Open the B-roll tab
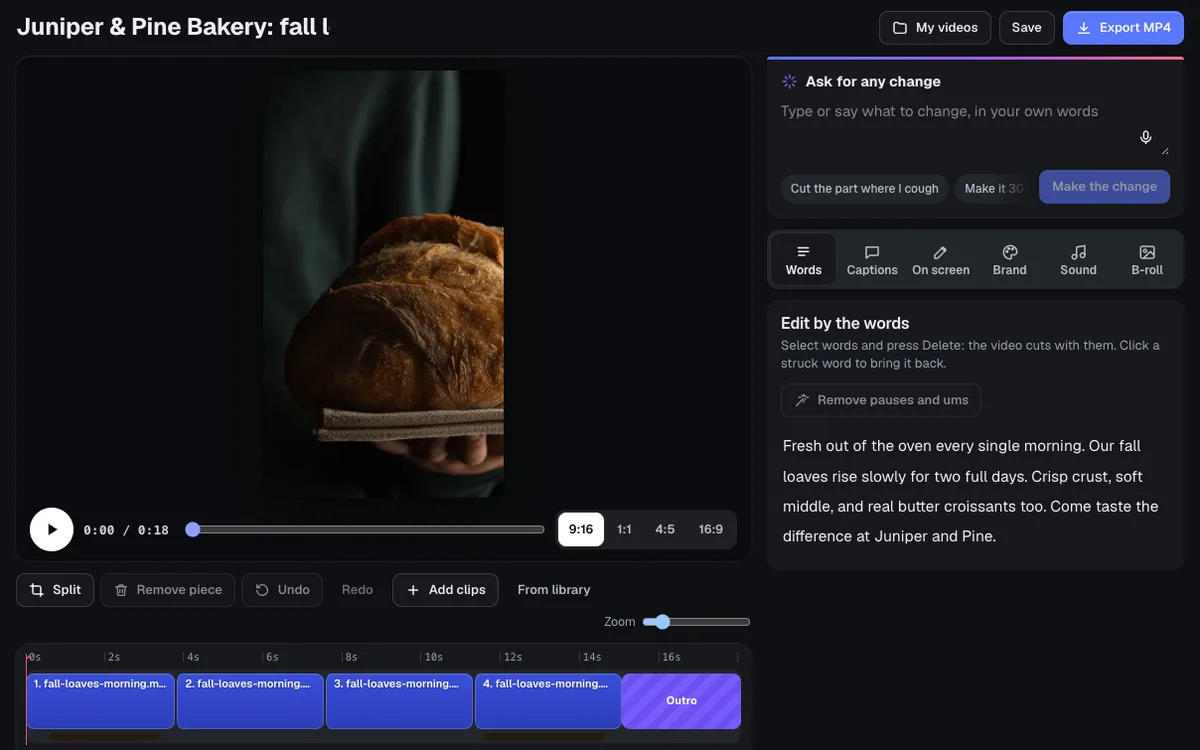The height and width of the screenshot is (750, 1200). click(x=1147, y=260)
